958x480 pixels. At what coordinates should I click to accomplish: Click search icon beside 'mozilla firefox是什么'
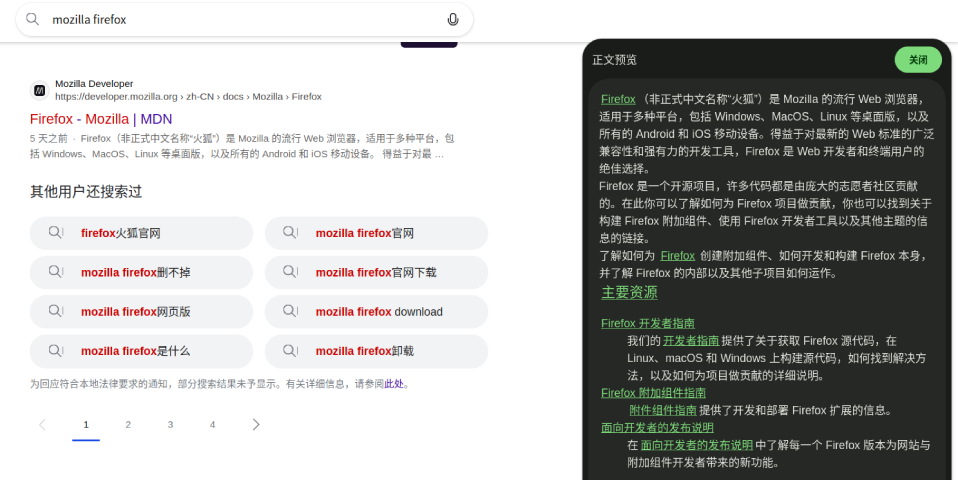[x=56, y=350]
